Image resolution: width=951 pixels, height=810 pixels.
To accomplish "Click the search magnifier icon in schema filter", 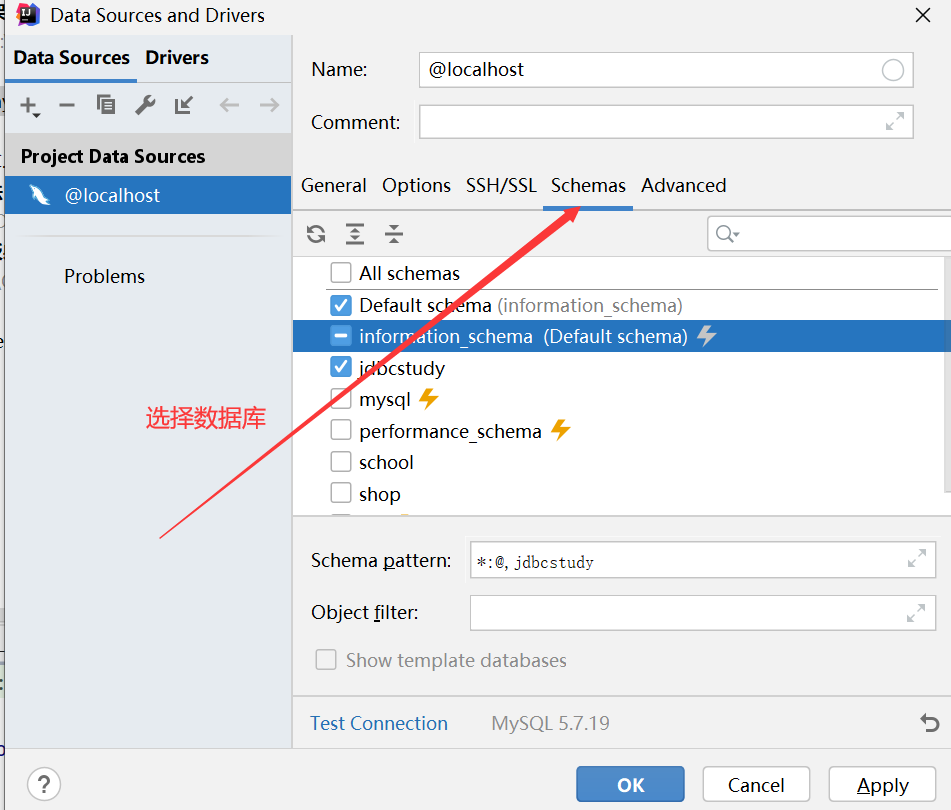I will pyautogui.click(x=727, y=234).
